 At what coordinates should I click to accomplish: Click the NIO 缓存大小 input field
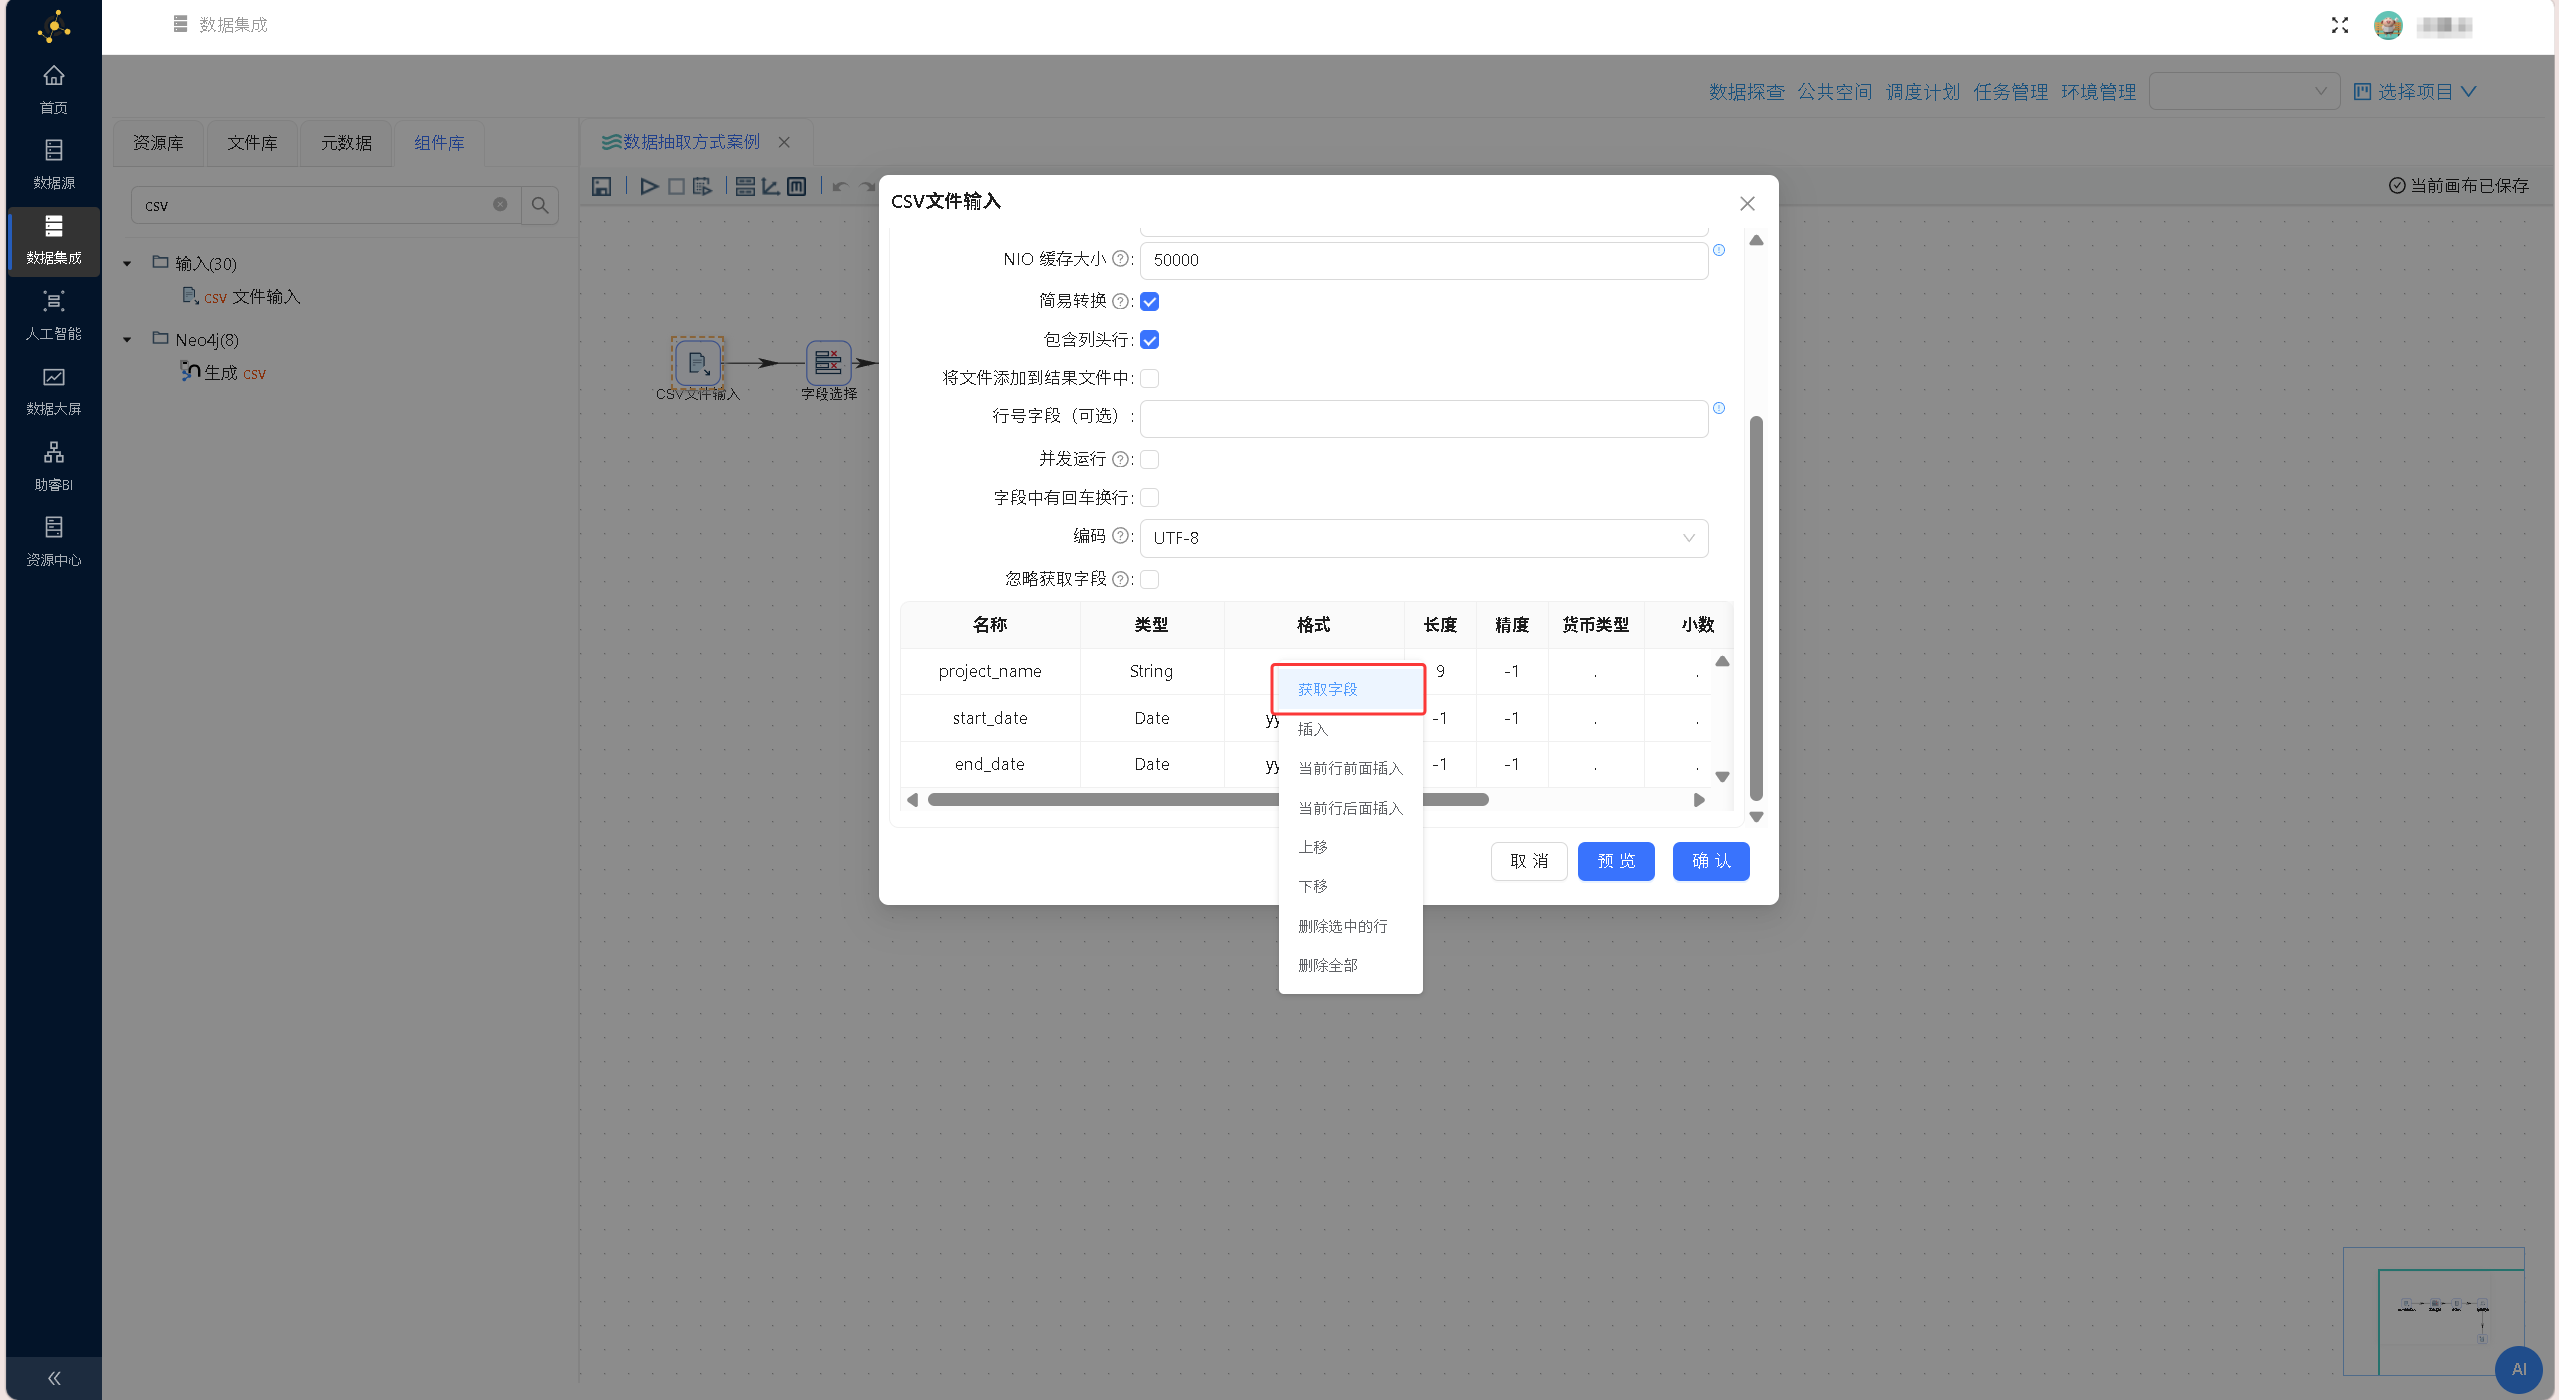pyautogui.click(x=1424, y=260)
